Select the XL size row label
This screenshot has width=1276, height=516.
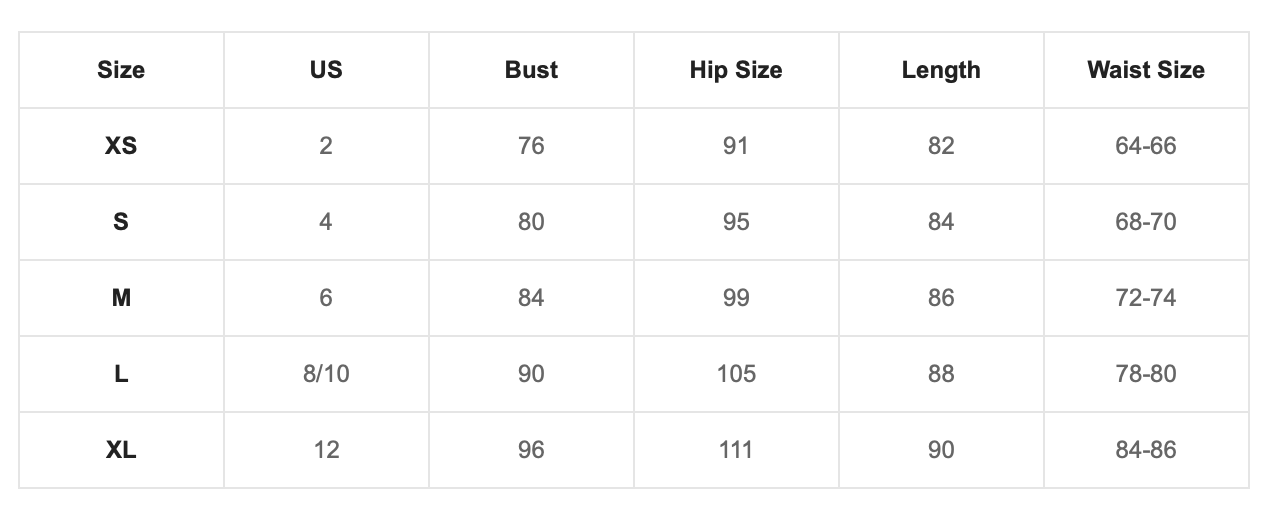[121, 450]
